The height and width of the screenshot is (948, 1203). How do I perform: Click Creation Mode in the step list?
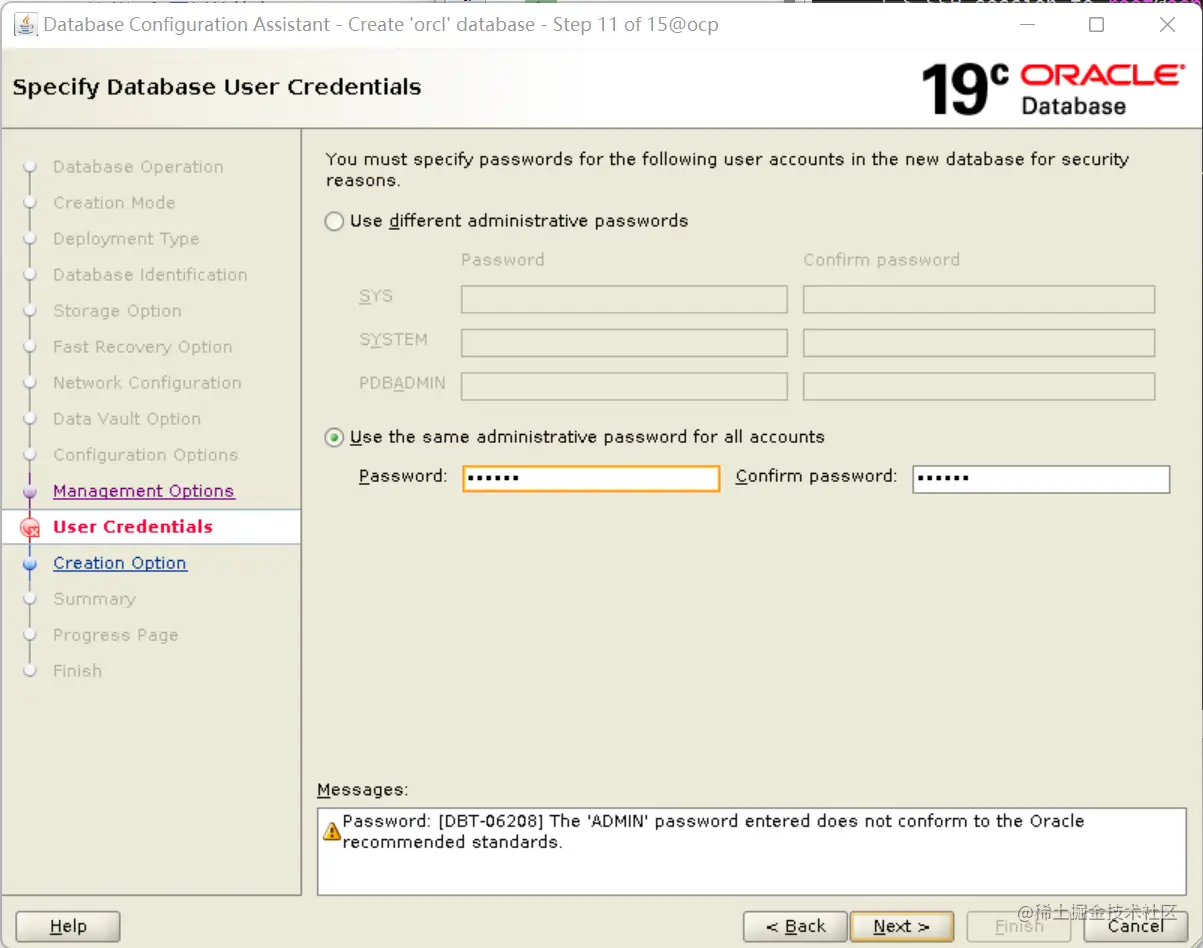(x=114, y=203)
